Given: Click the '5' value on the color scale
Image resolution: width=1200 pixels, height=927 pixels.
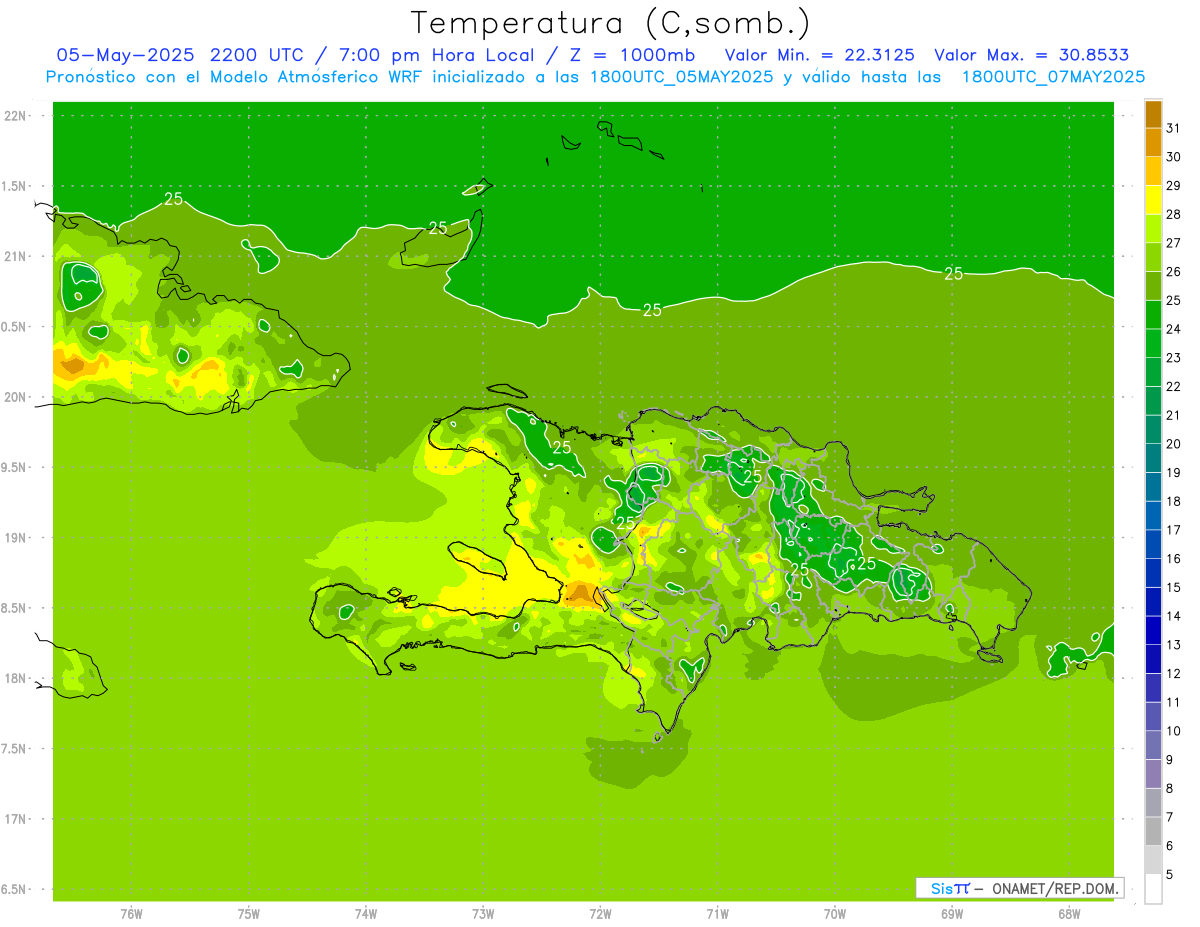Looking at the screenshot, I should [1170, 874].
